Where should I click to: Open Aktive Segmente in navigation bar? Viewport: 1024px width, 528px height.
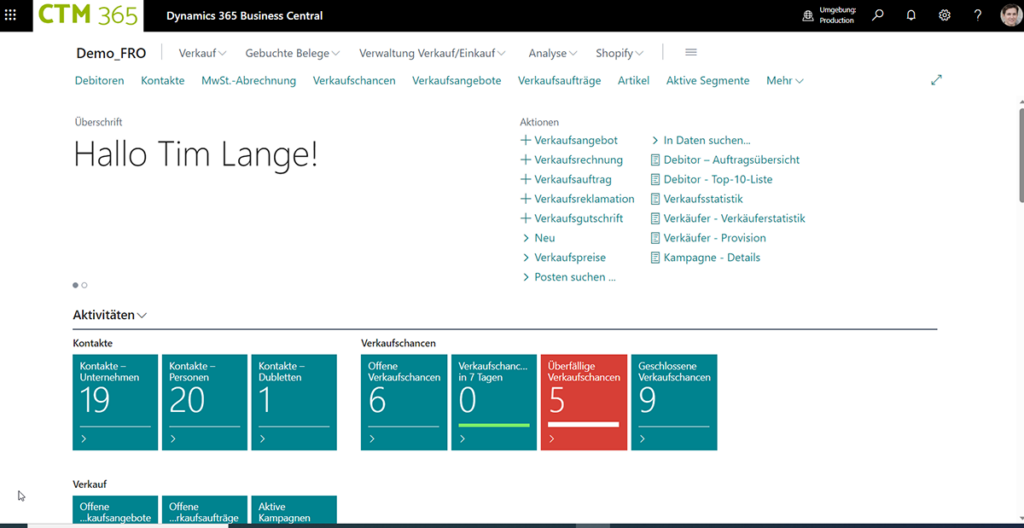[x=708, y=80]
